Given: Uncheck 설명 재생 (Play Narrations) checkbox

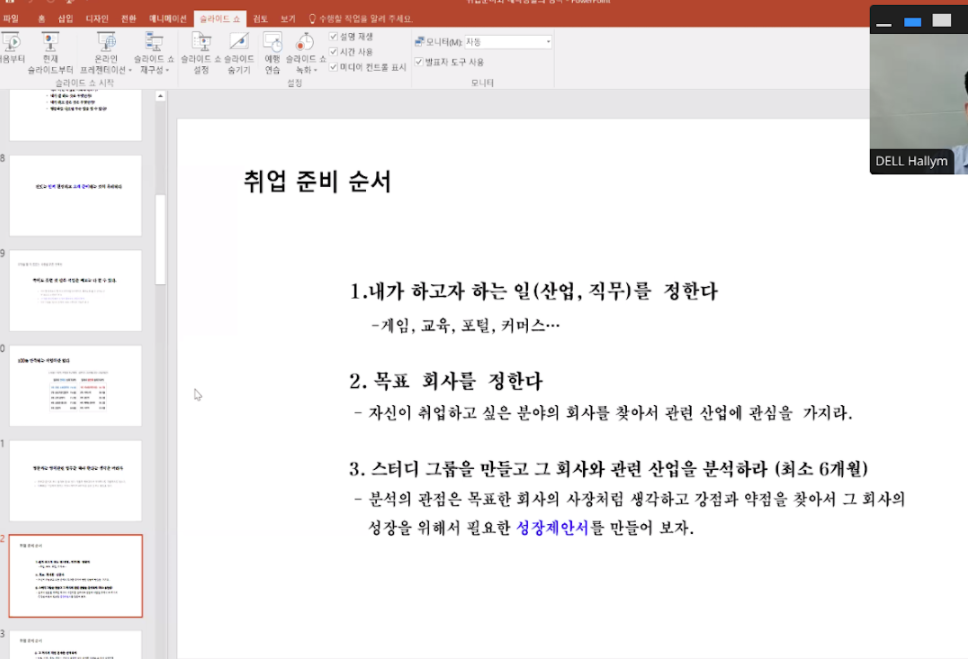Looking at the screenshot, I should [334, 37].
